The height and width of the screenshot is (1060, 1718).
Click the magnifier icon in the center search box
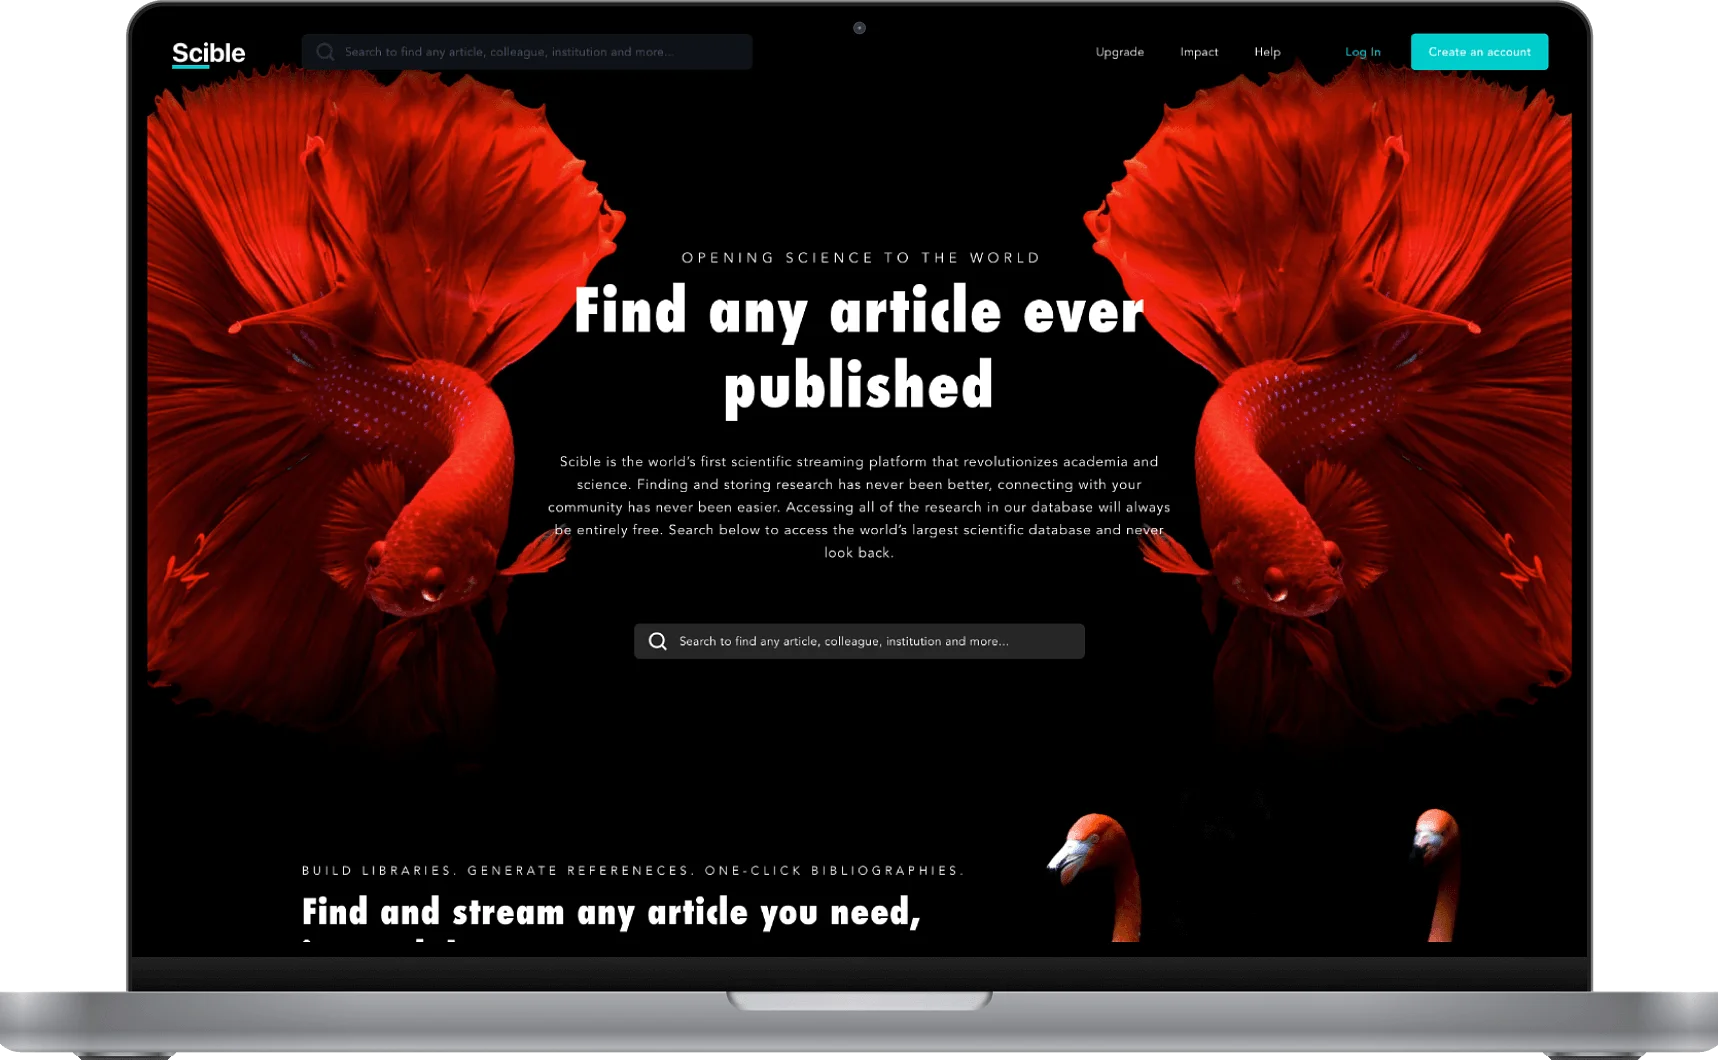click(x=657, y=641)
